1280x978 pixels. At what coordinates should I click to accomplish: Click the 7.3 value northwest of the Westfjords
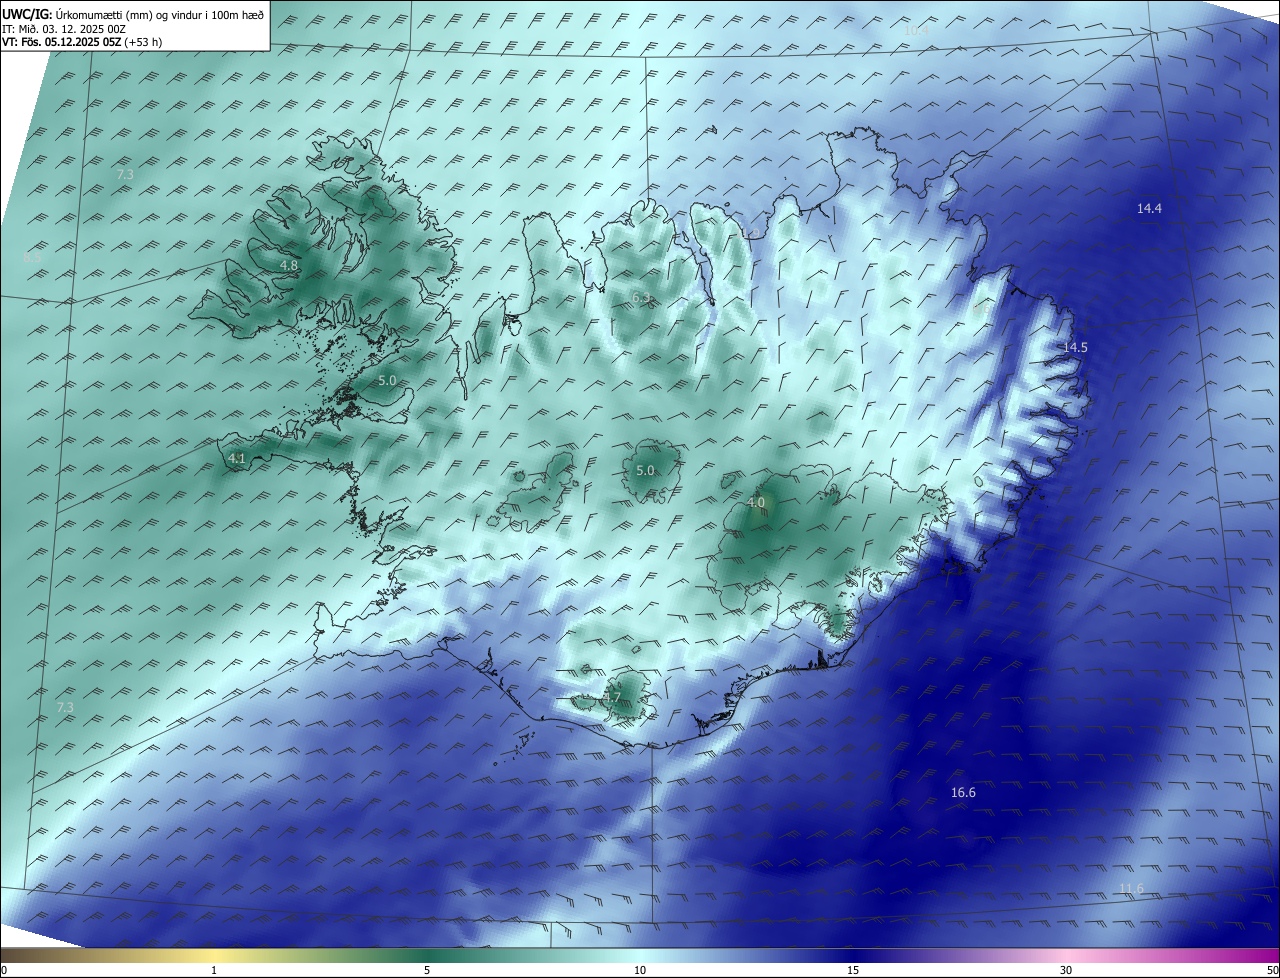pos(125,175)
